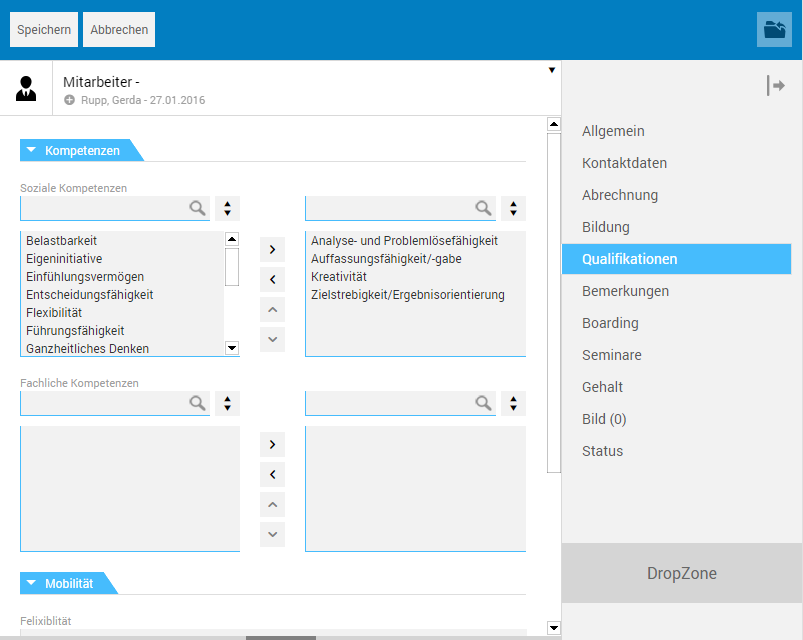The image size is (803, 640).
Task: Click search magnifier in left Soziale Kompetenzen field
Action: pyautogui.click(x=197, y=208)
